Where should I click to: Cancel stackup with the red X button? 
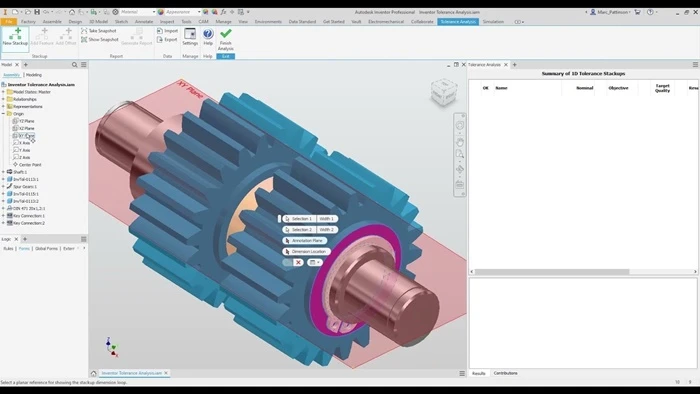point(298,262)
